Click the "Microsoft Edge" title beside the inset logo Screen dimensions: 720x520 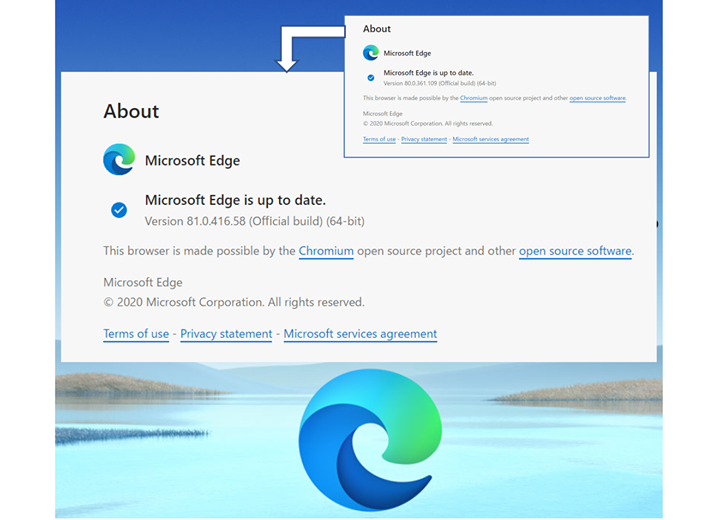pyautogui.click(x=407, y=53)
